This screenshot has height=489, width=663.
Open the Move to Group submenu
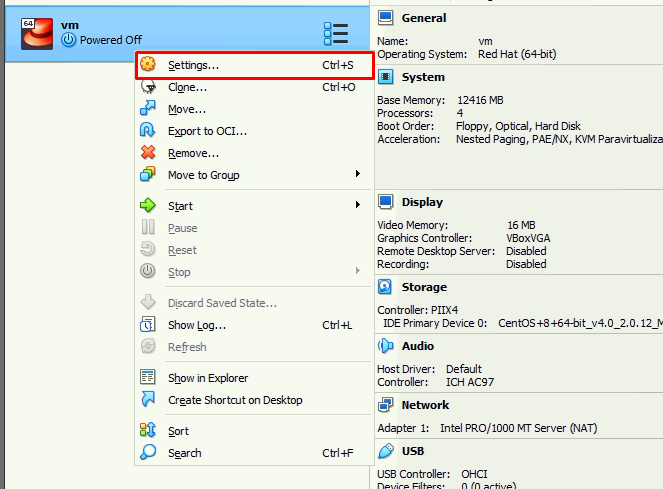point(255,175)
